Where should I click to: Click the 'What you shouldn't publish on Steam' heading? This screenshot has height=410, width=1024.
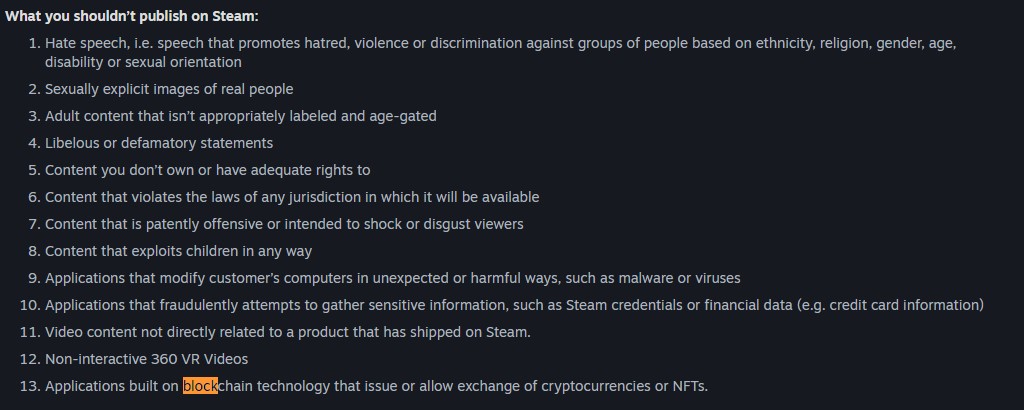(131, 17)
